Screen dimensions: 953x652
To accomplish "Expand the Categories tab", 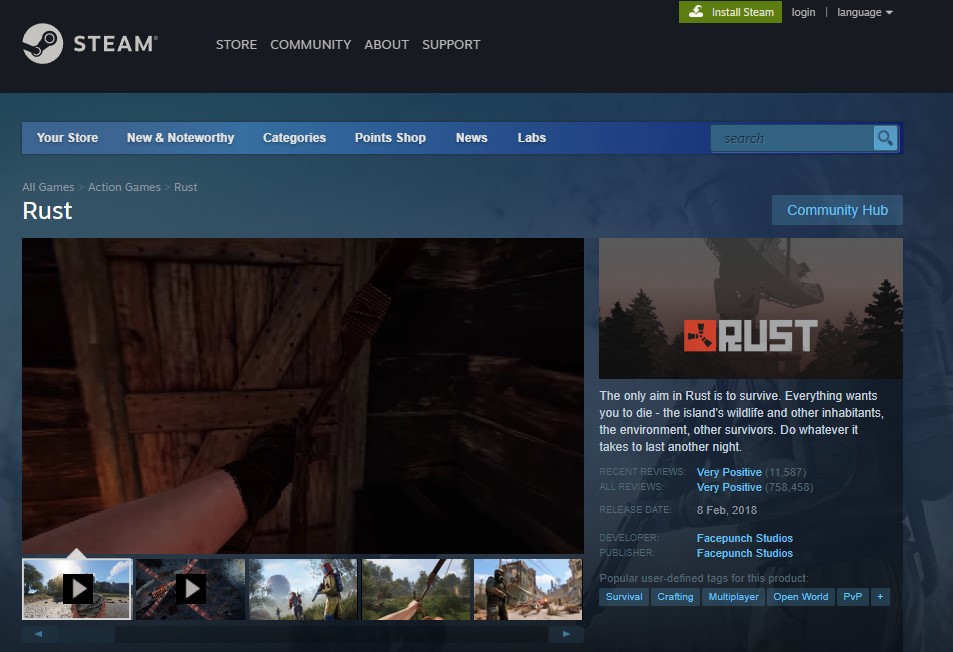I will 295,138.
